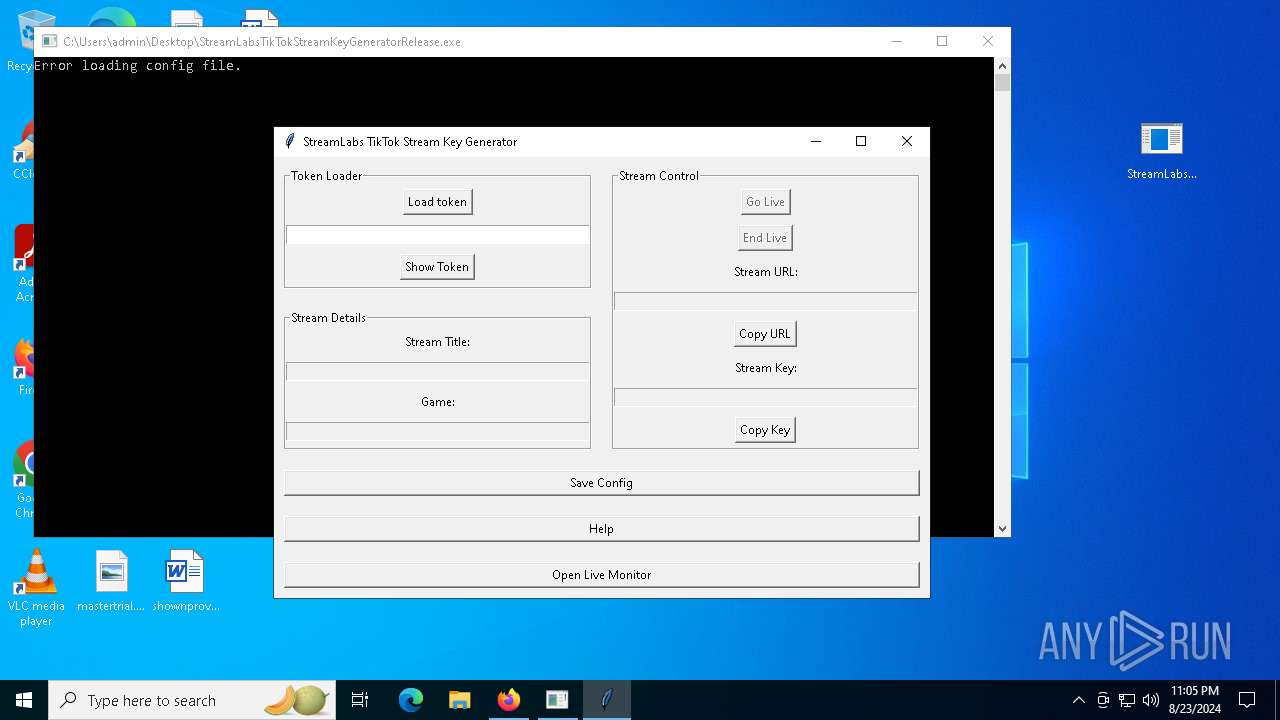Image resolution: width=1280 pixels, height=720 pixels.
Task: Click the Stream Title input field
Action: coord(438,371)
